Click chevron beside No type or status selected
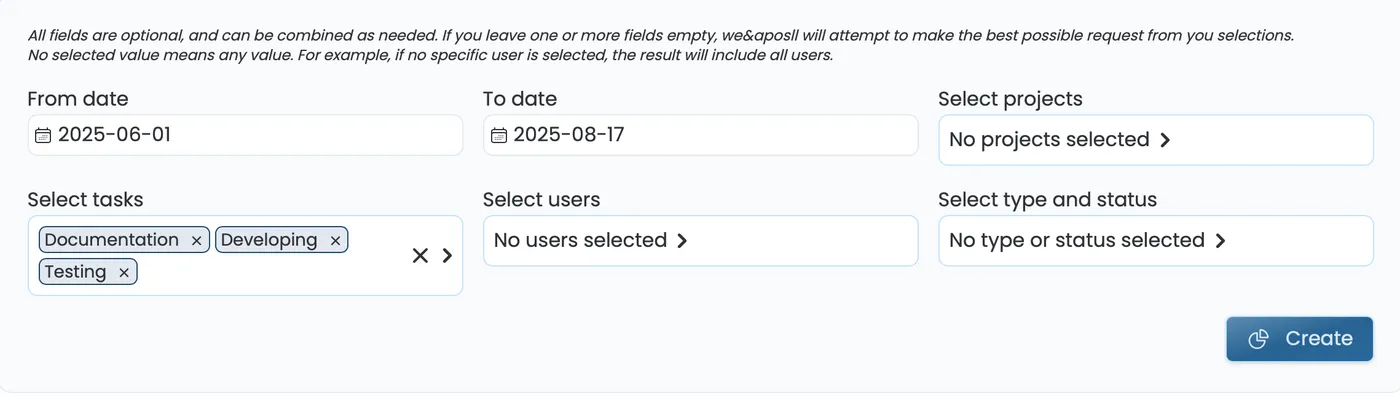The image size is (1400, 398). [x=1220, y=241]
